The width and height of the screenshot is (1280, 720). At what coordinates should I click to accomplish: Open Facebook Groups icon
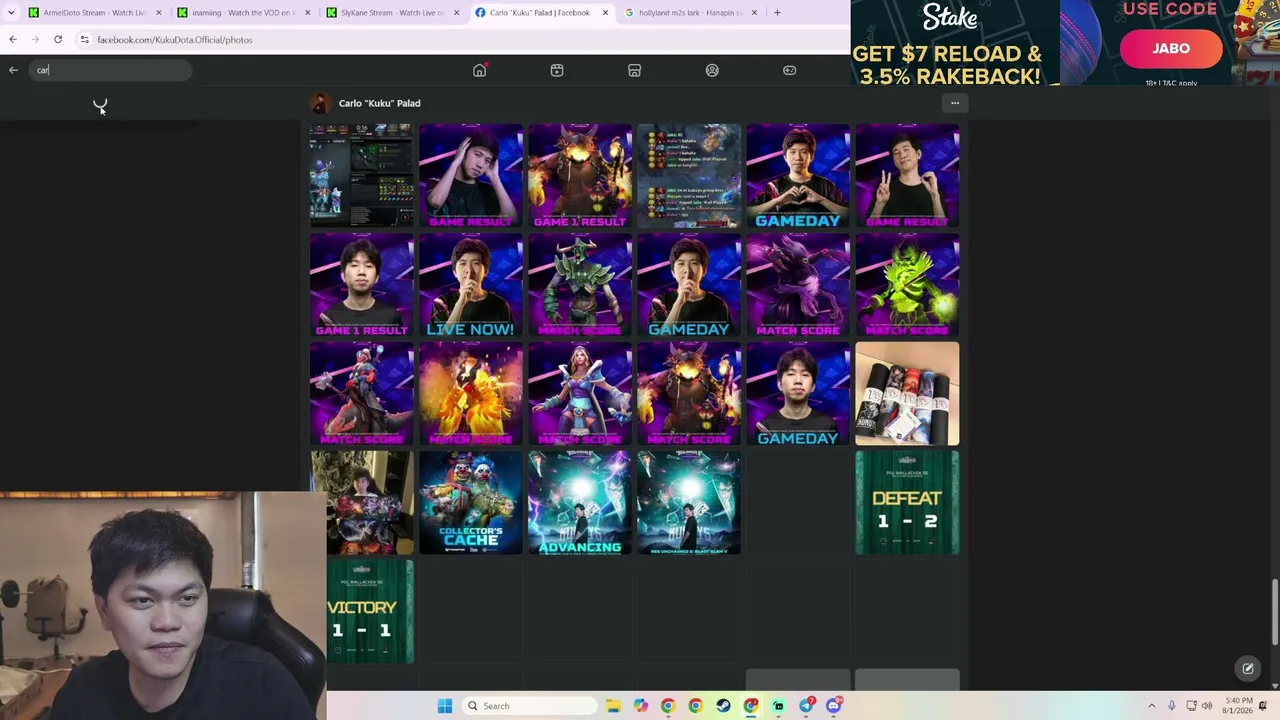coord(712,70)
